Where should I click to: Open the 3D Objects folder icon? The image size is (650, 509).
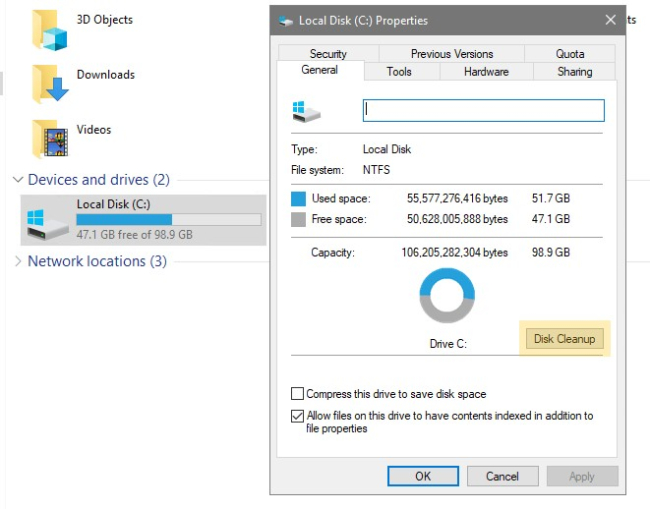(49, 30)
